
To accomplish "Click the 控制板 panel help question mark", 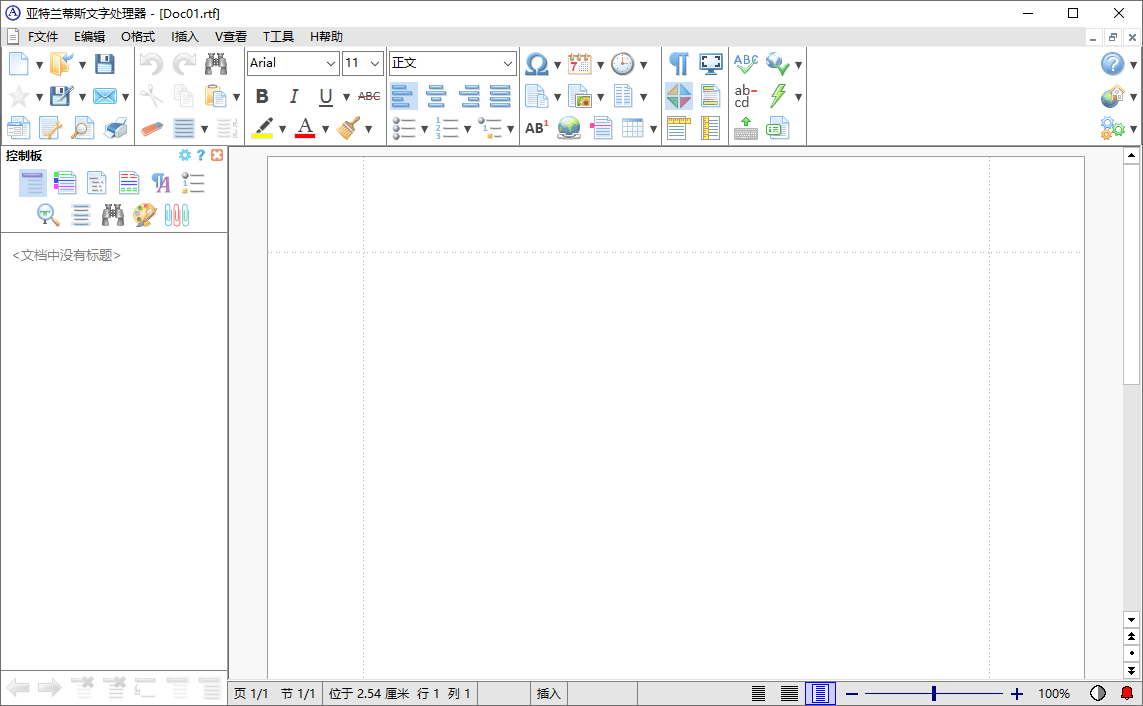I will pyautogui.click(x=200, y=155).
